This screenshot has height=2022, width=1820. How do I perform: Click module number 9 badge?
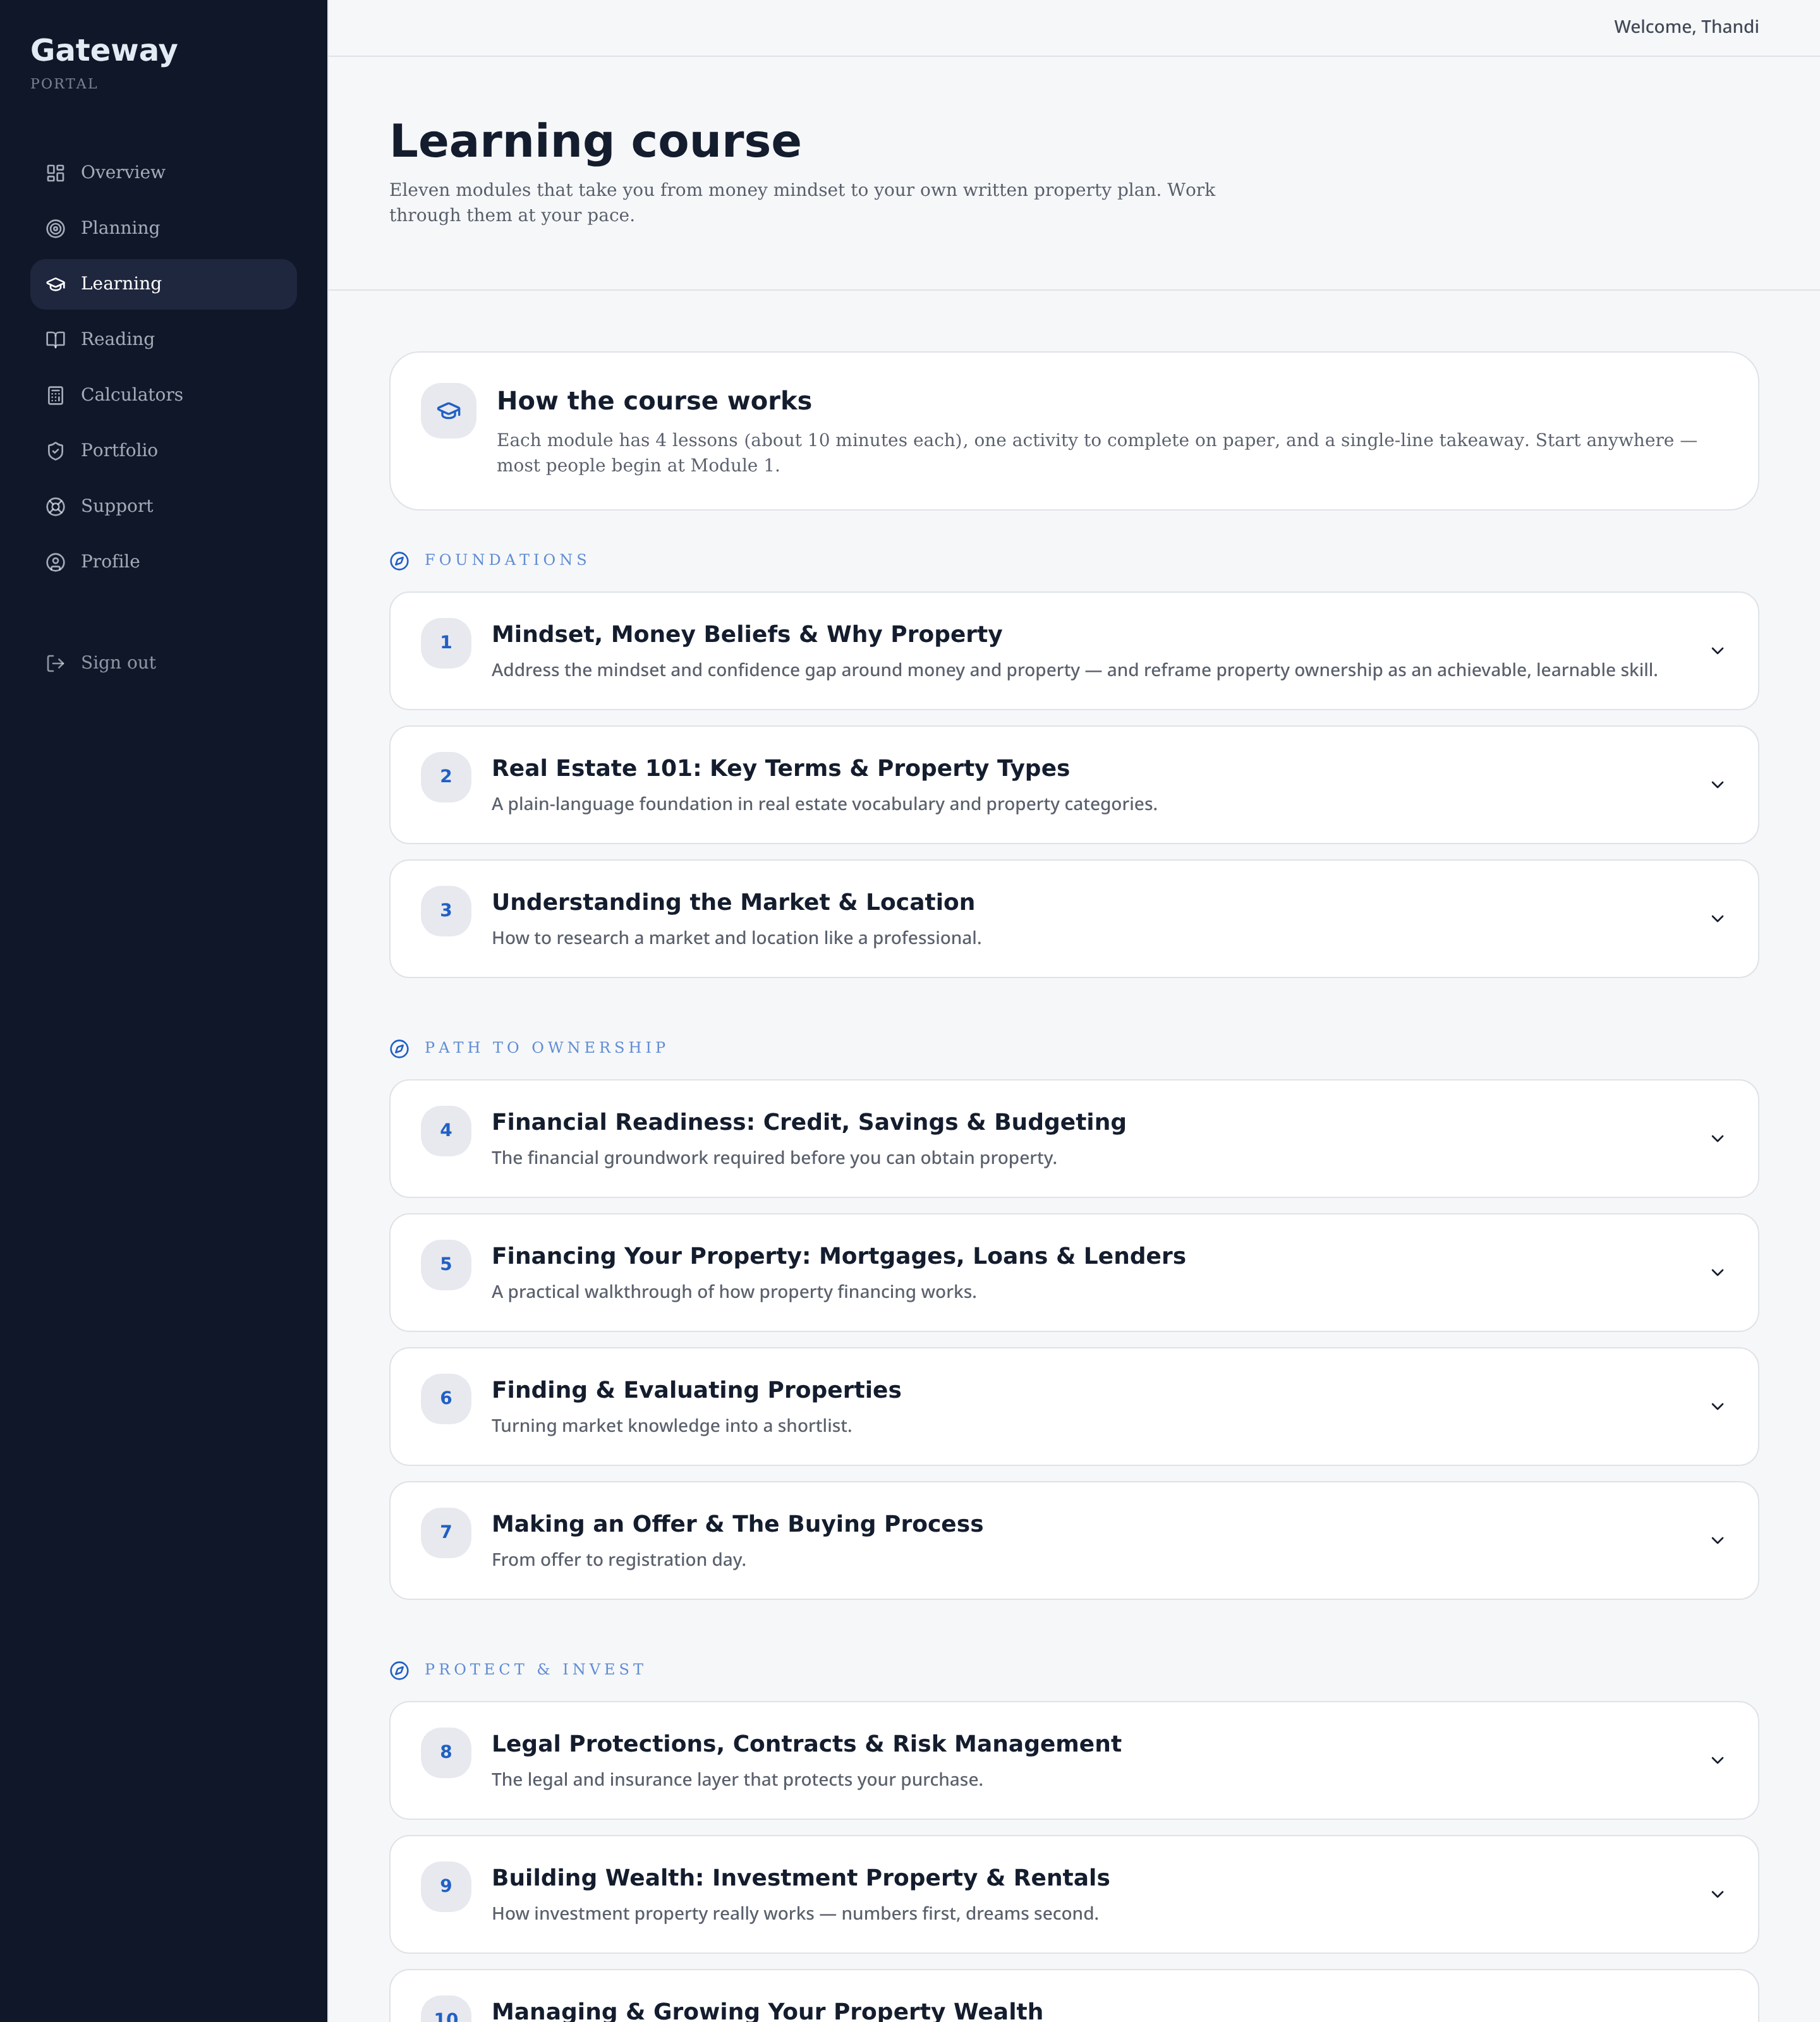point(446,1887)
